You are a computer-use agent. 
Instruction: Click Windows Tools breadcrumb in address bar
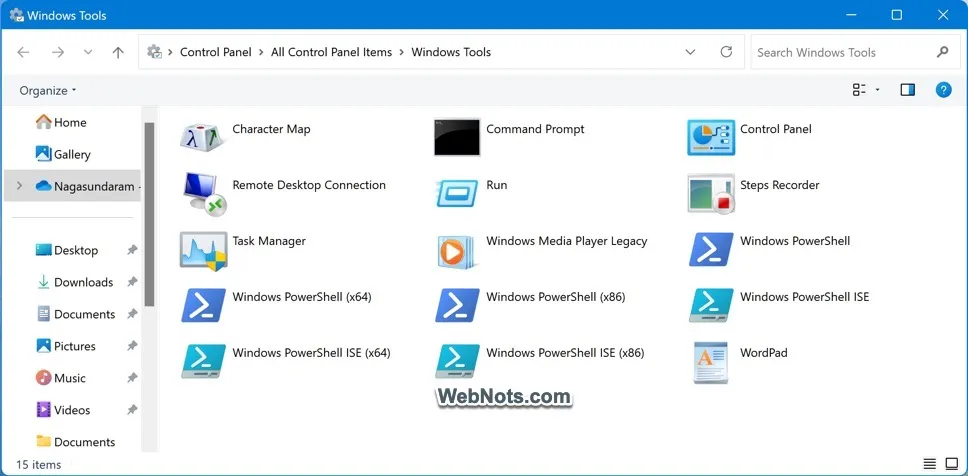point(451,52)
